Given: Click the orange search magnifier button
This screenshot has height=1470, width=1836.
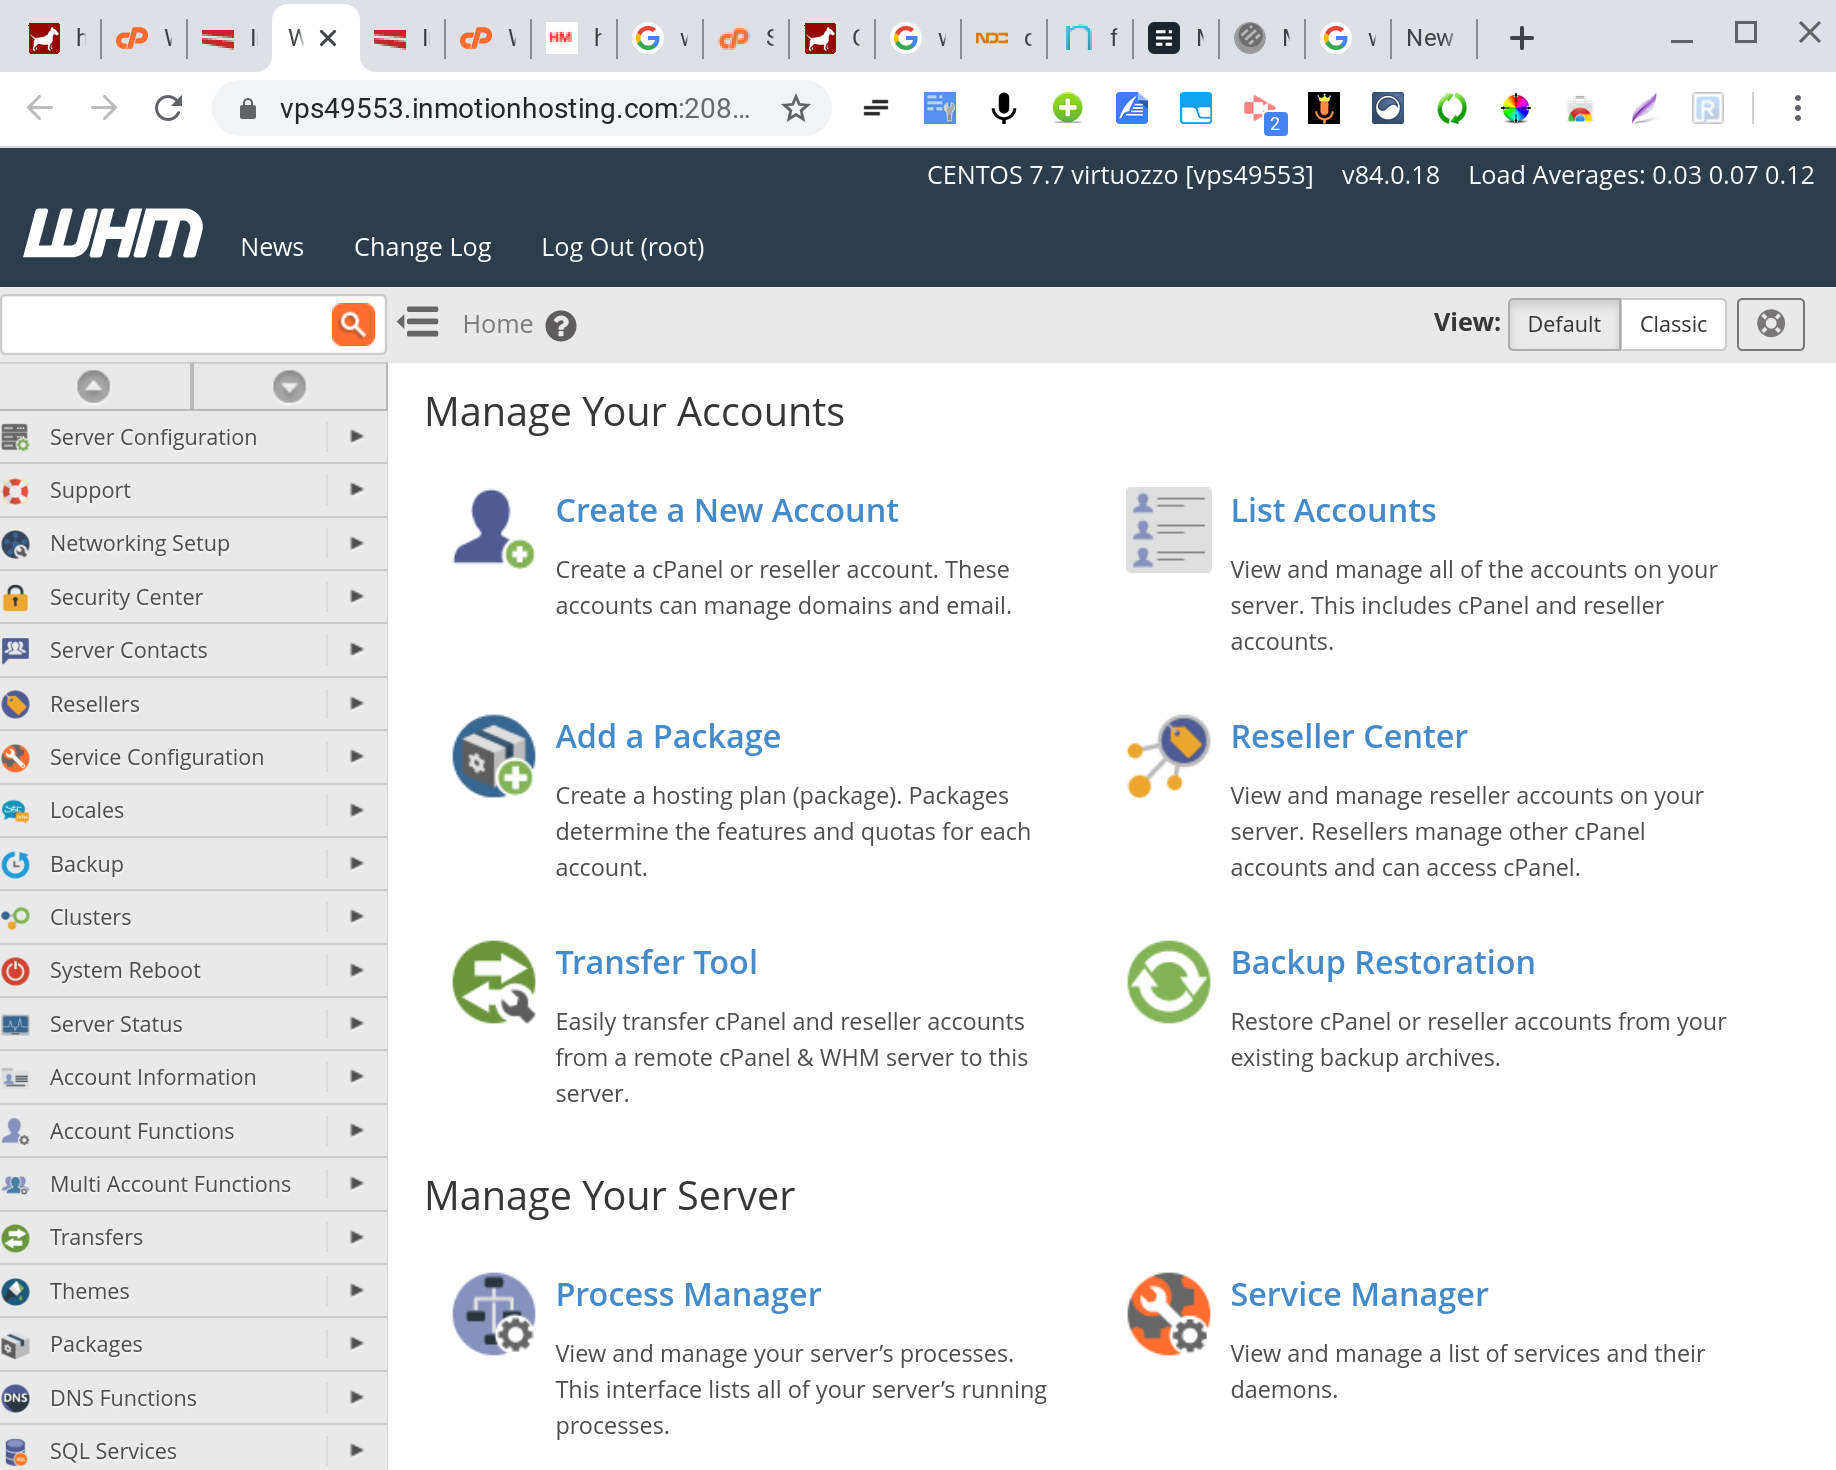Looking at the screenshot, I should 353,324.
